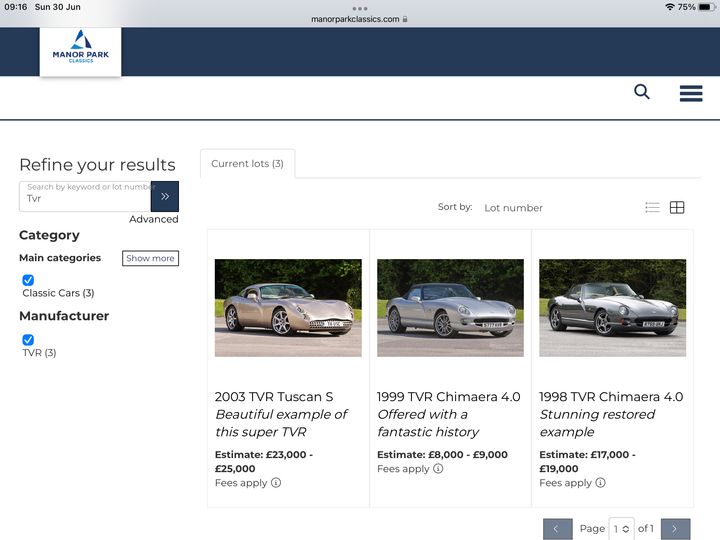
Task: Click the 'Estimate: £23,000 - £25,000' text
Action: (264, 461)
